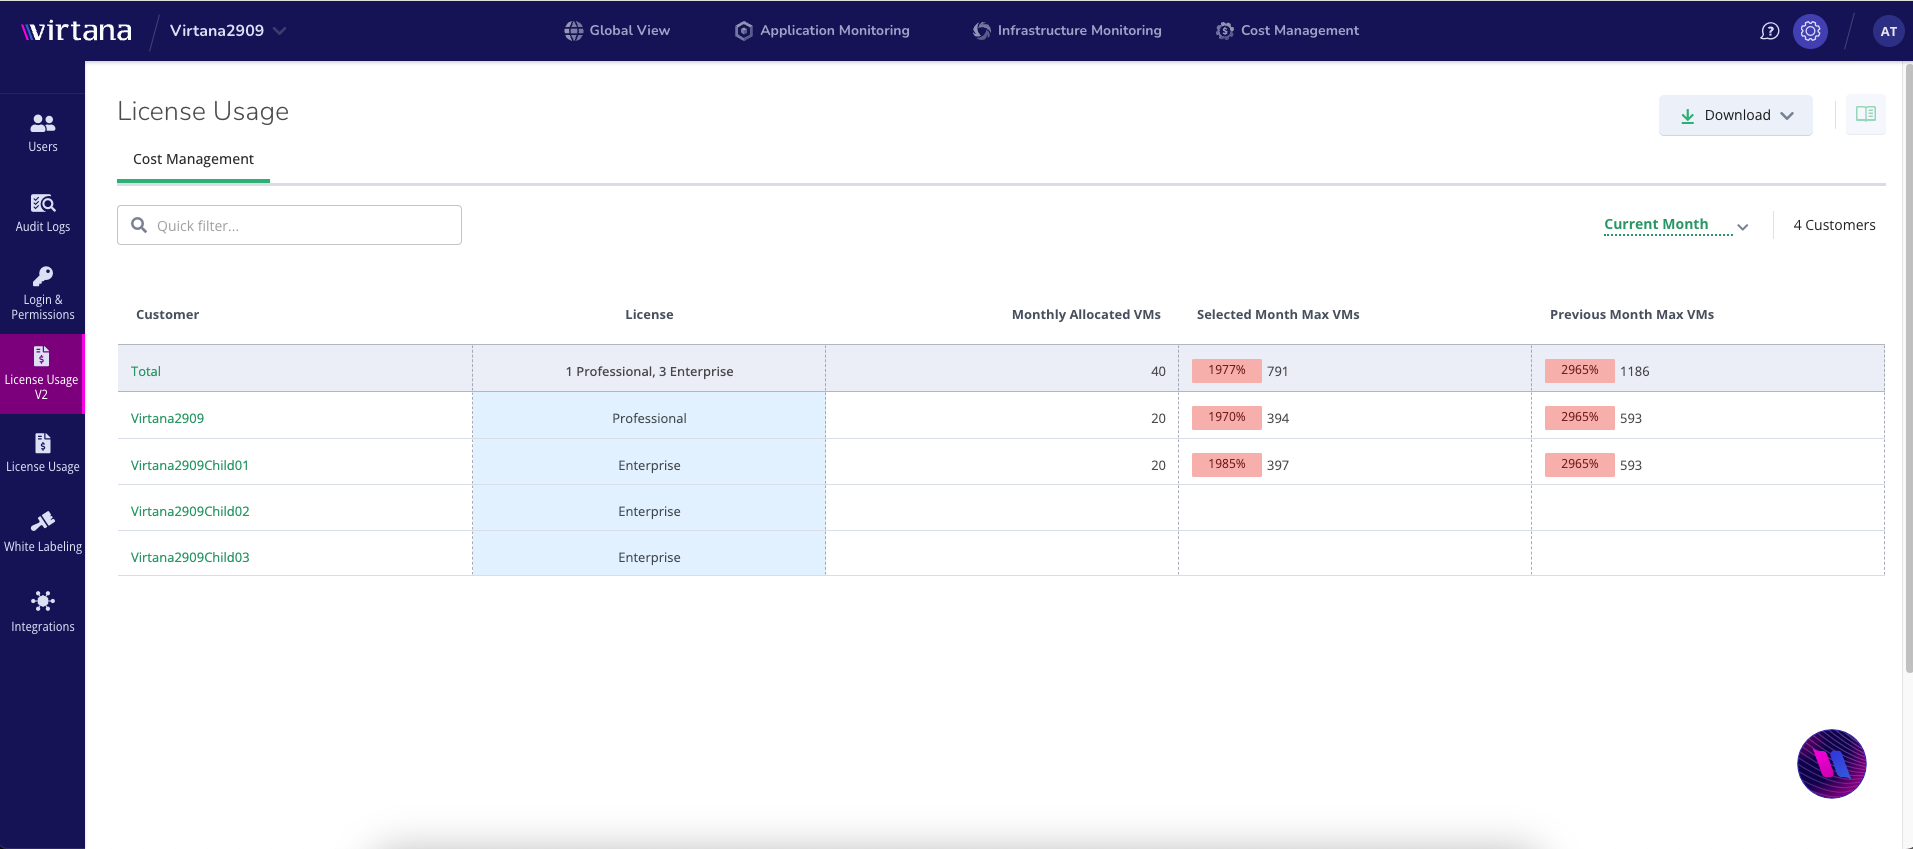
Task: Open White Labeling settings
Action: [x=42, y=533]
